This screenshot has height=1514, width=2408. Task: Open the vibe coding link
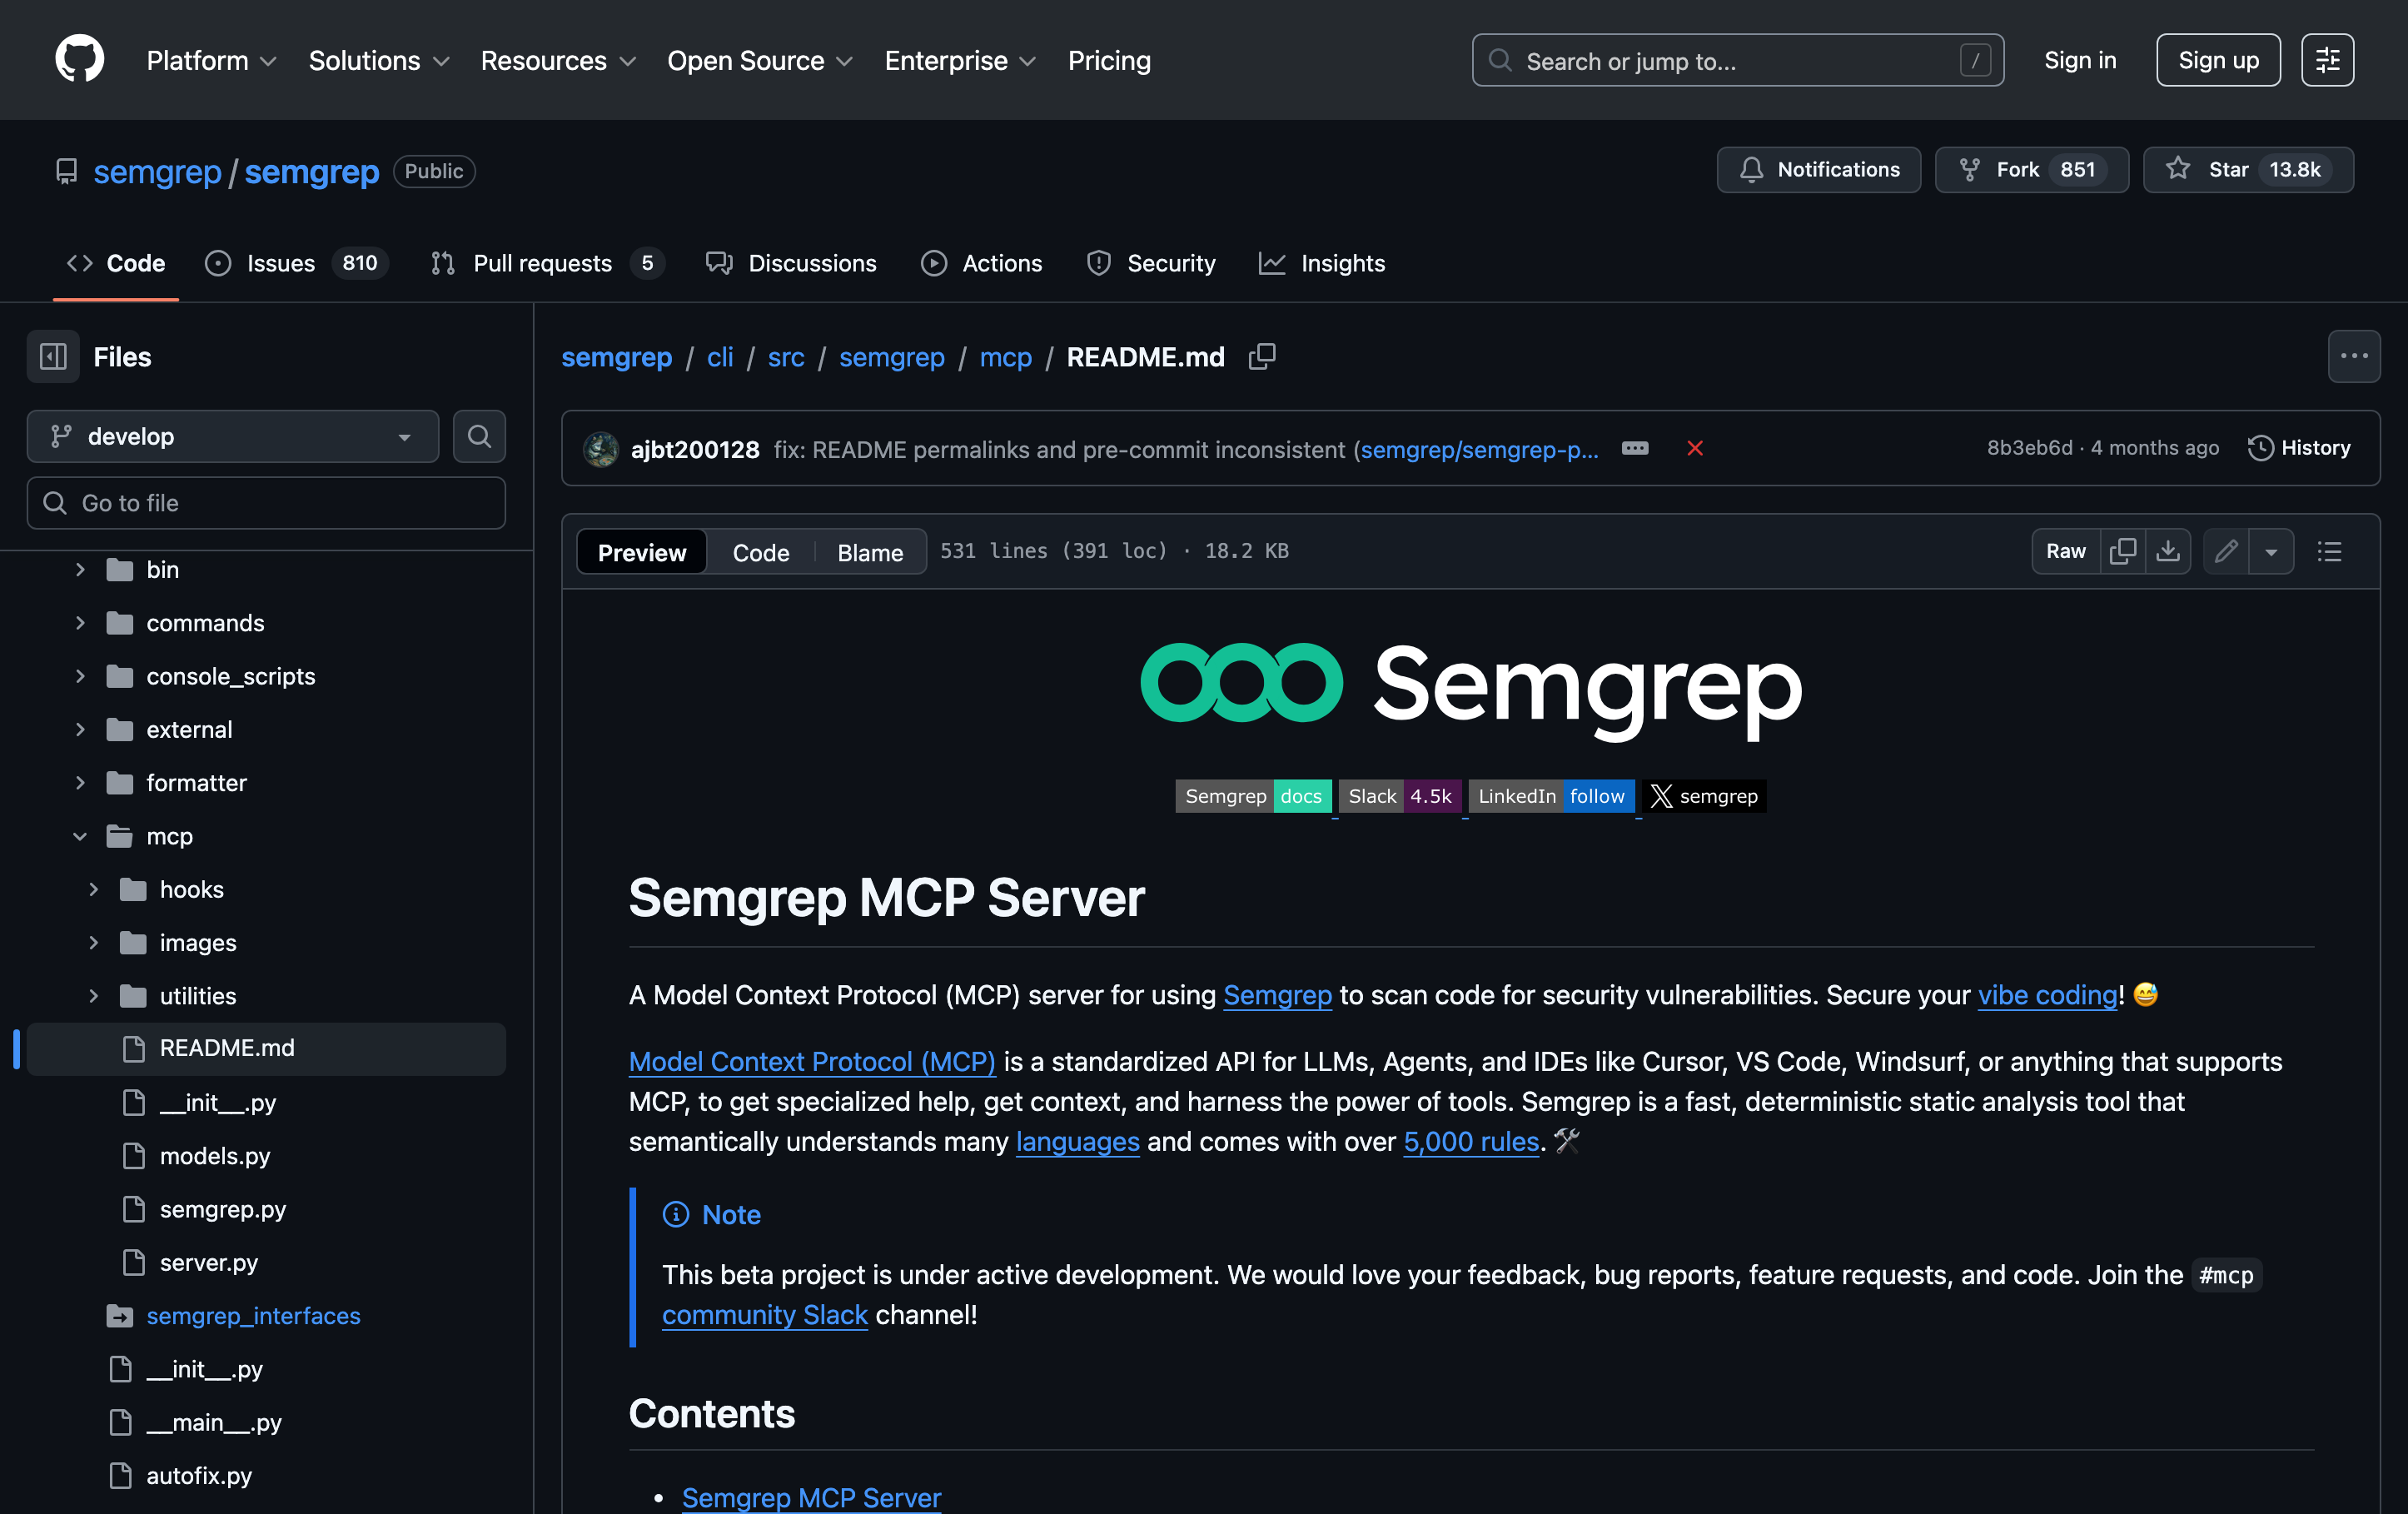click(2047, 995)
